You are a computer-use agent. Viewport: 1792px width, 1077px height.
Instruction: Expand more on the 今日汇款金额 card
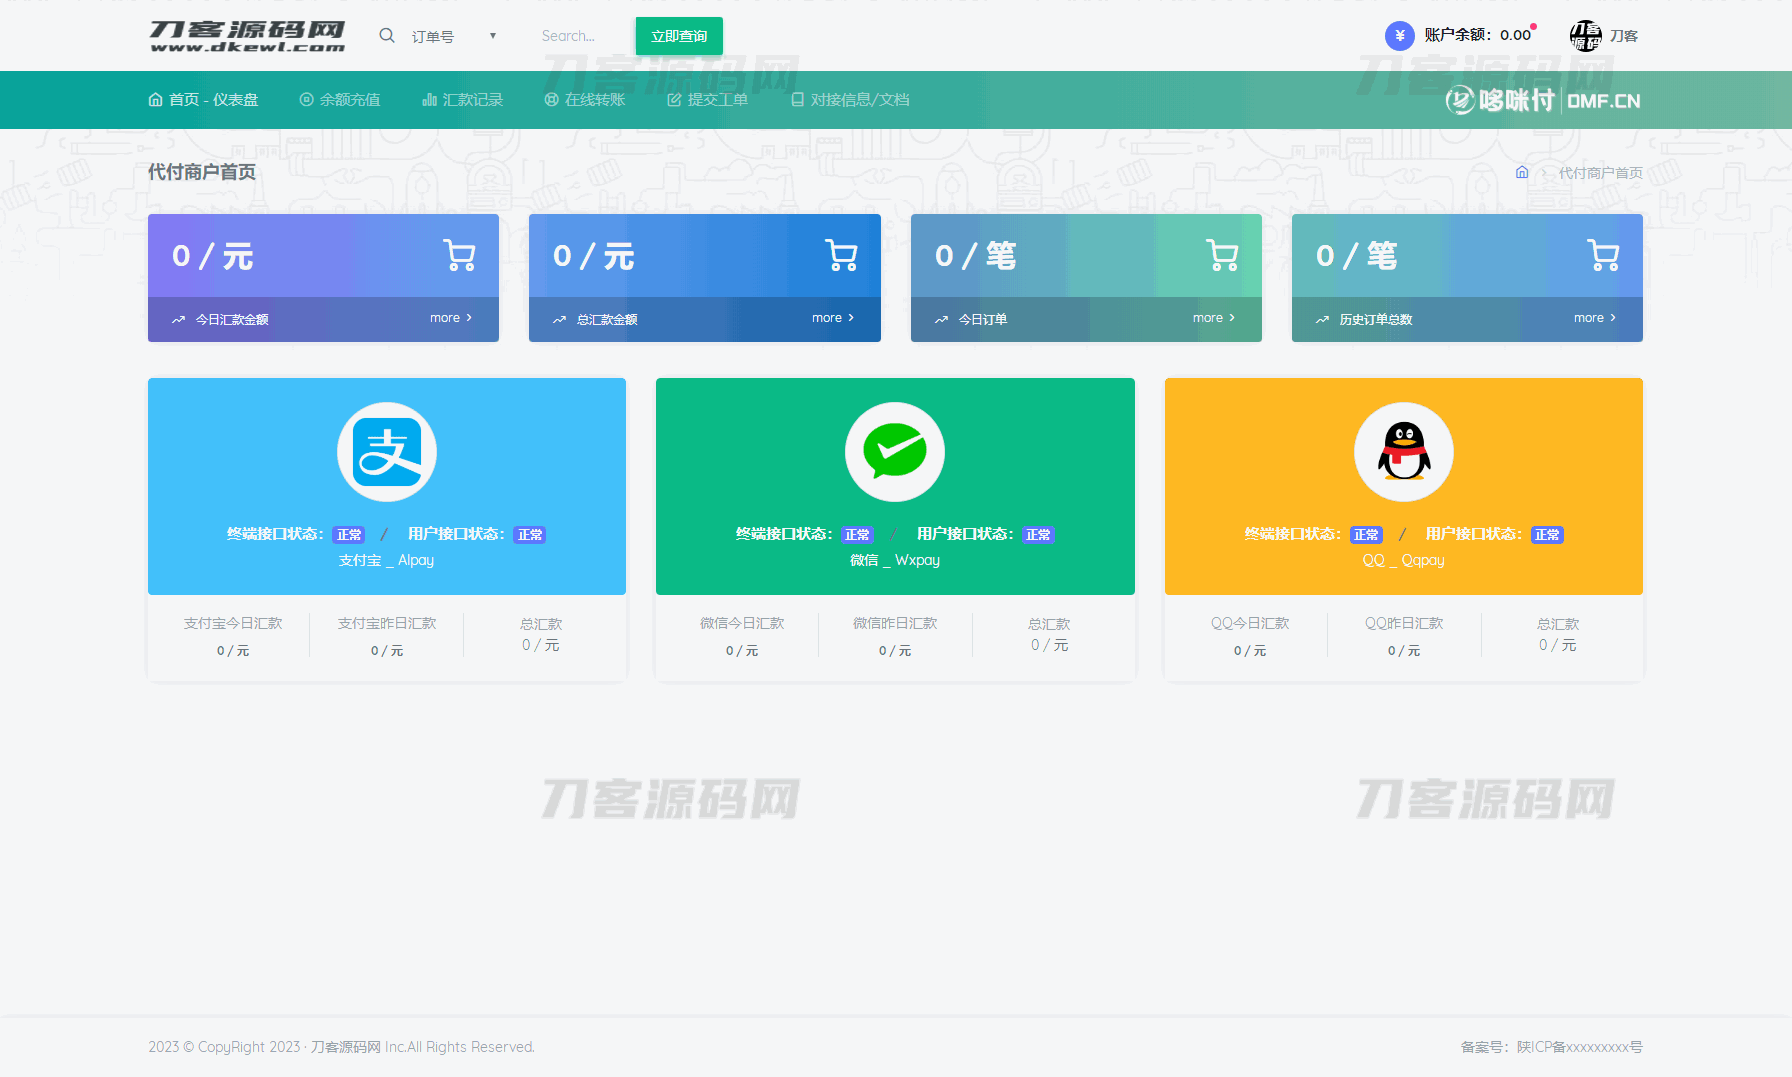(450, 318)
